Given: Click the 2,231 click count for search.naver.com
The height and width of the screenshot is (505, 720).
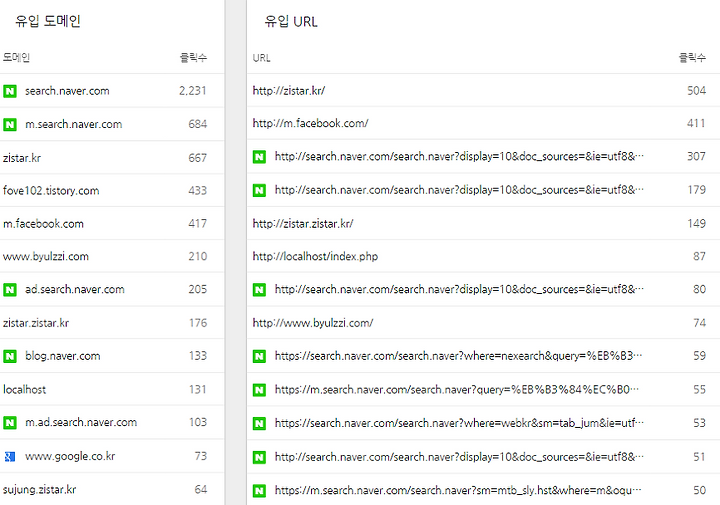Looking at the screenshot, I should point(193,90).
